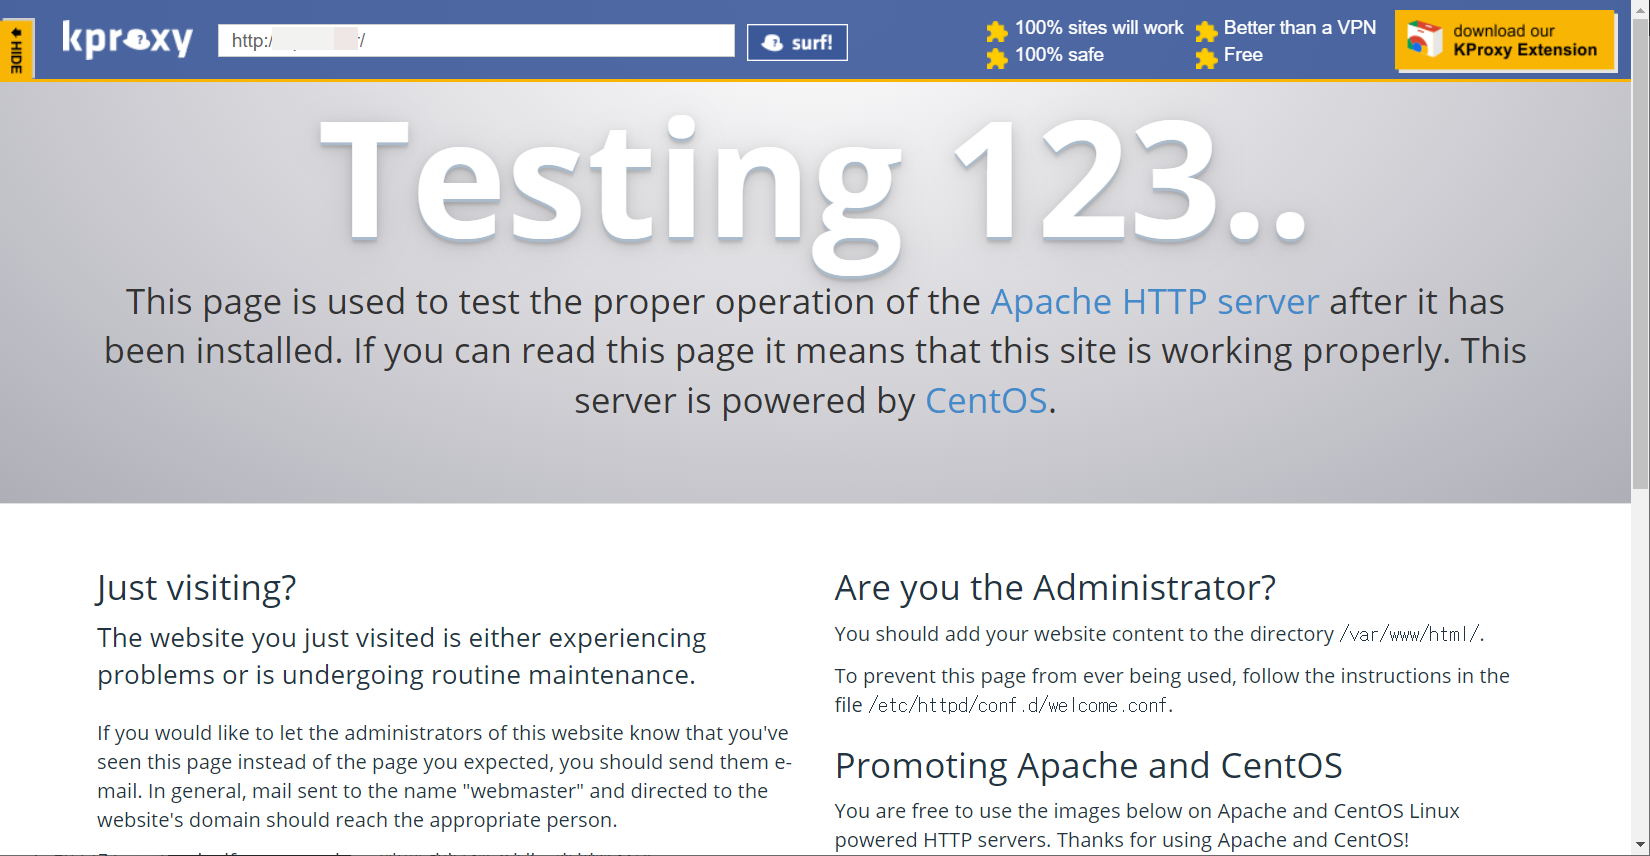Viewport: 1650px width, 856px height.
Task: Click the "Promoting Apache and CentOS" heading
Action: (1088, 766)
